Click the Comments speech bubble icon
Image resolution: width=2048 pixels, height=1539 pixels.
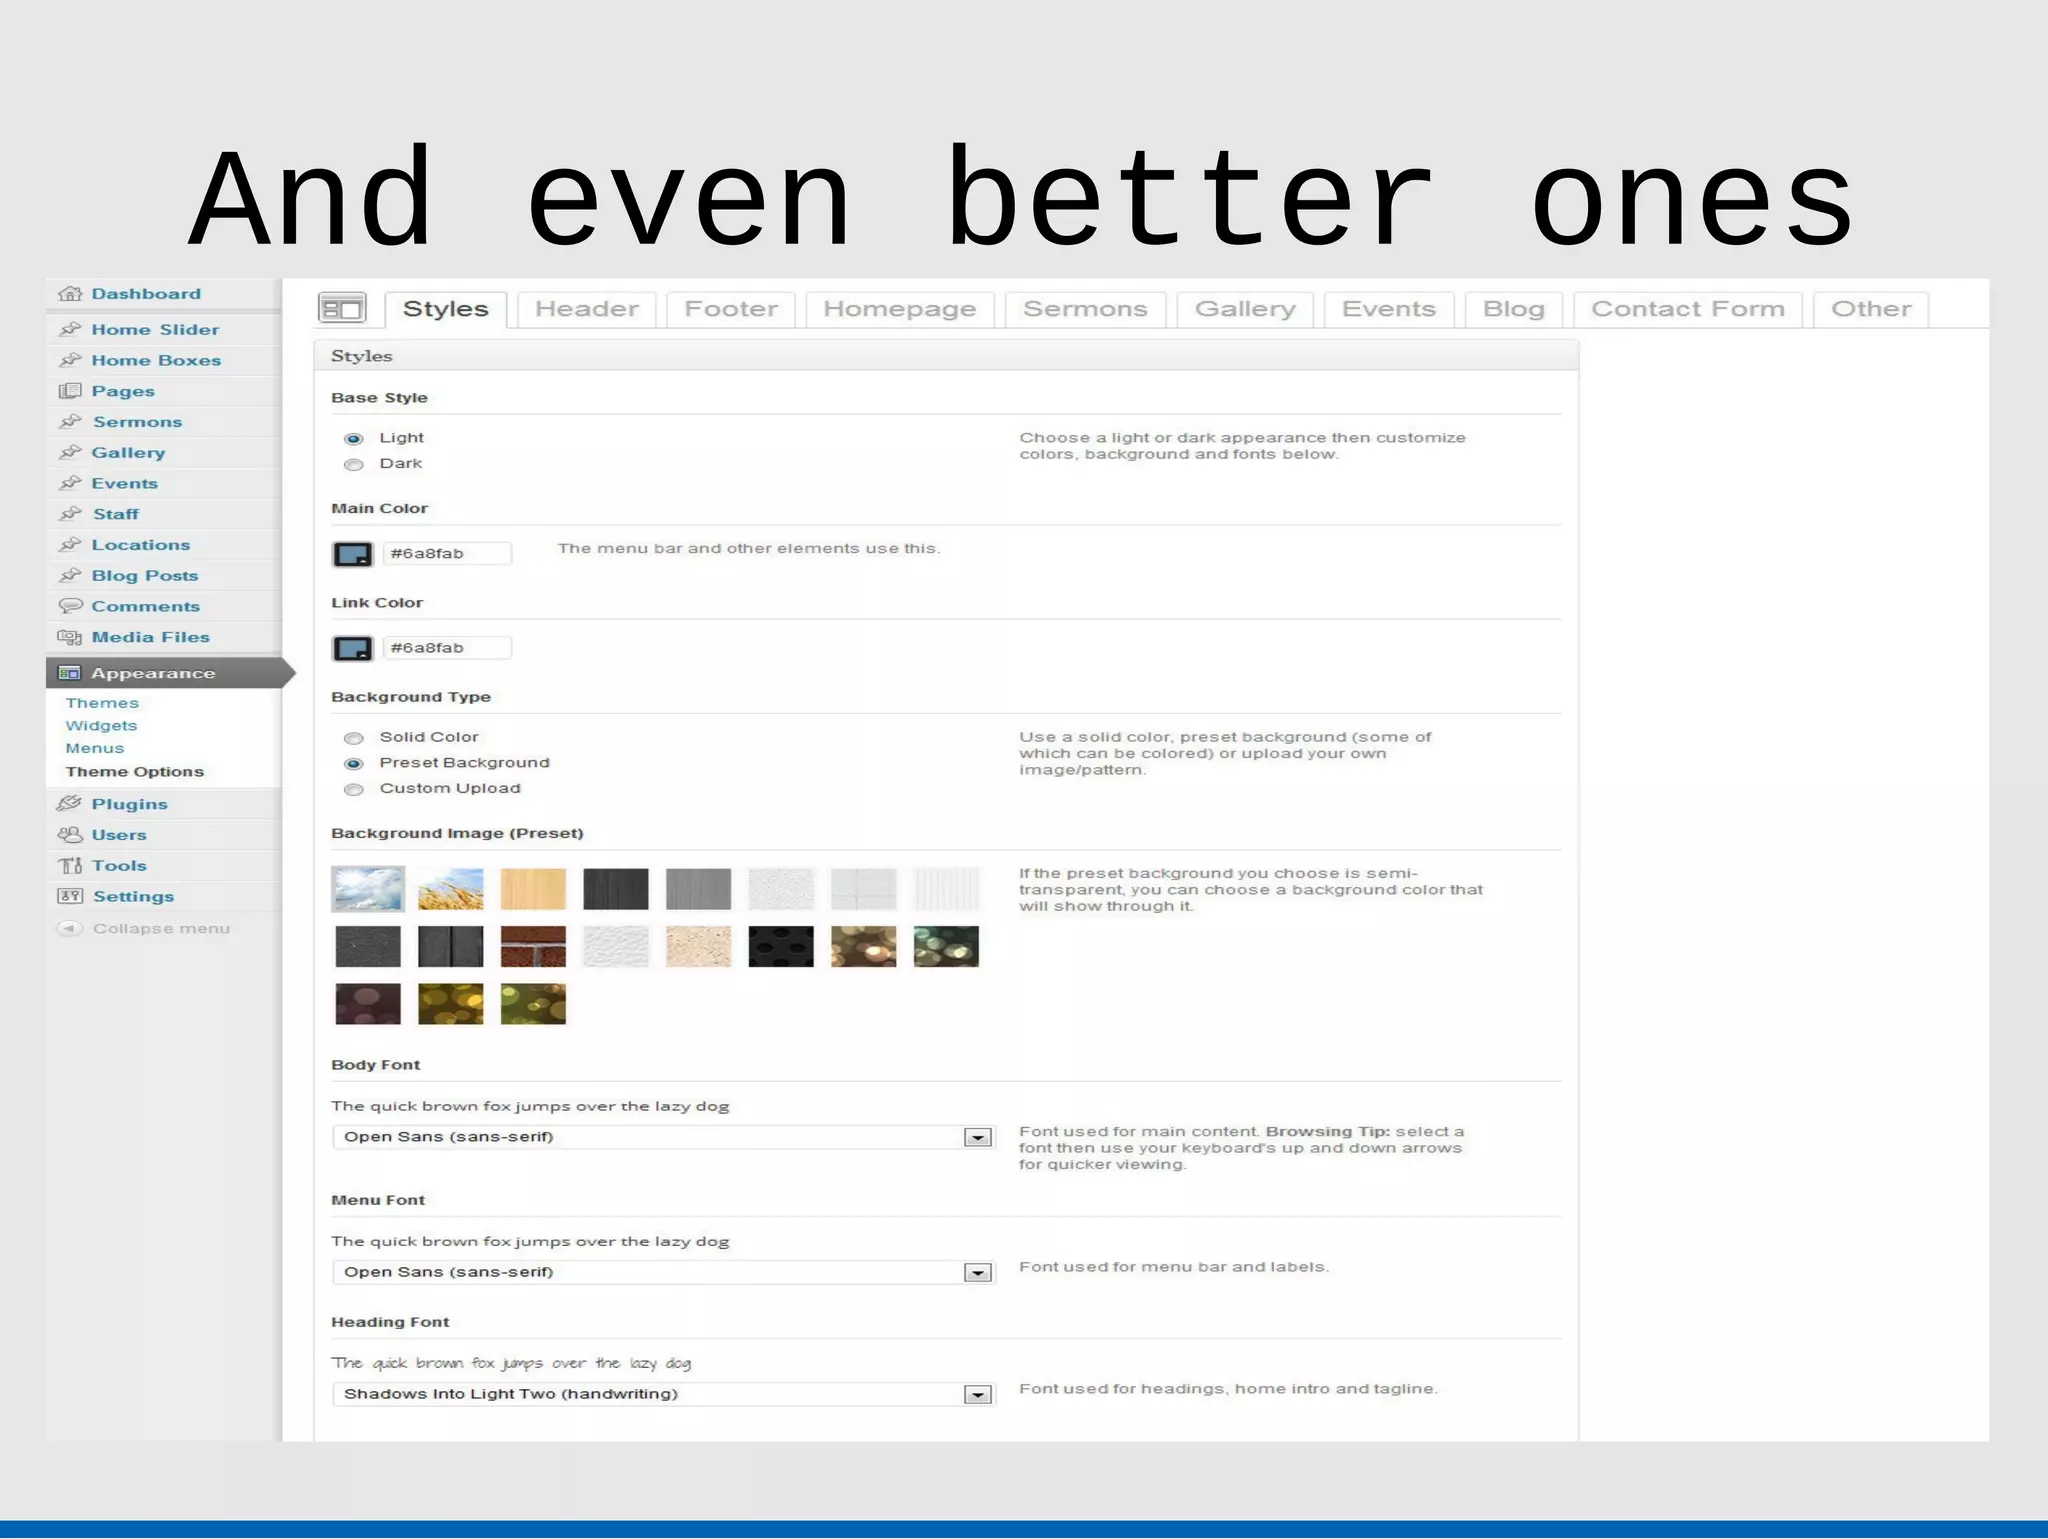click(69, 606)
